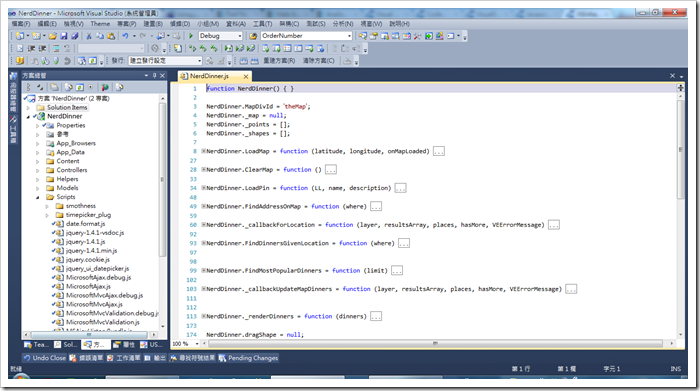Open the Theme menu

click(100, 24)
